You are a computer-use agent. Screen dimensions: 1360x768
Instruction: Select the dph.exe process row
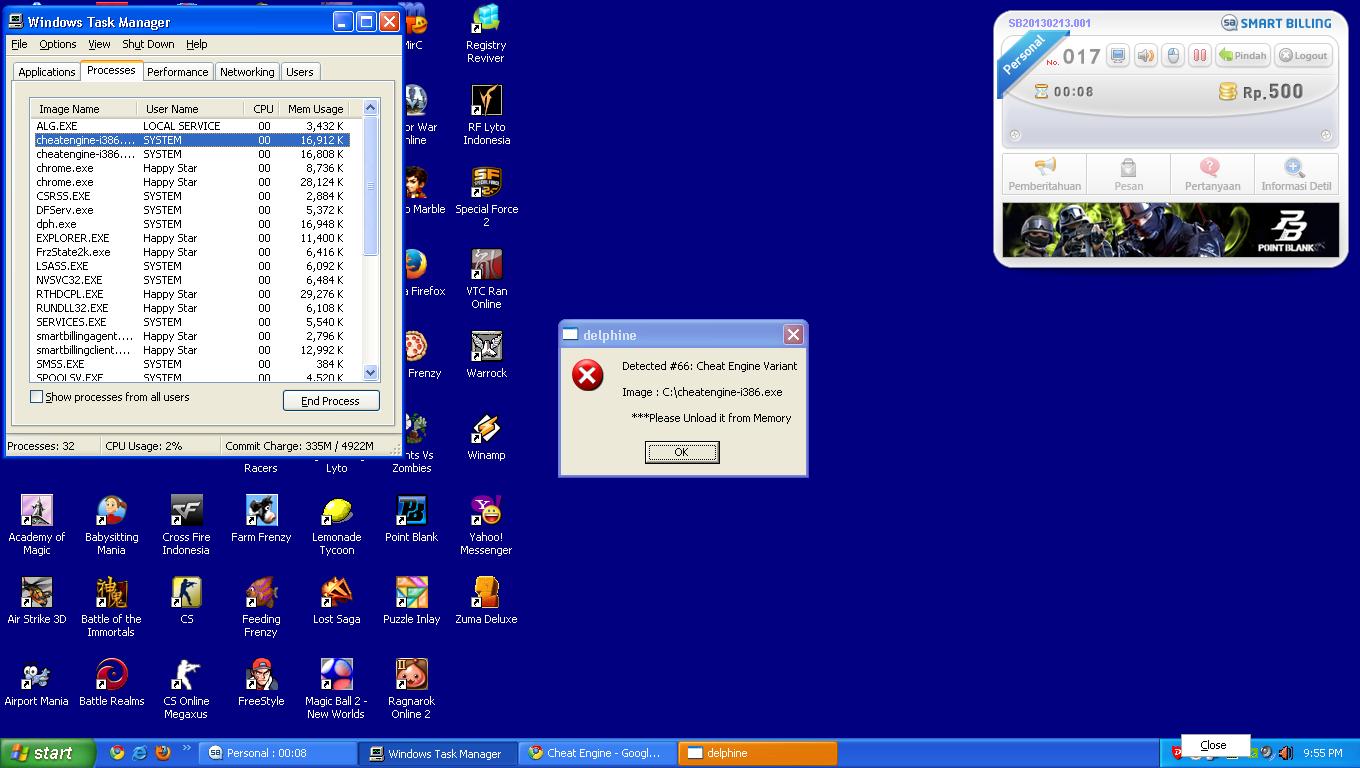click(x=191, y=224)
